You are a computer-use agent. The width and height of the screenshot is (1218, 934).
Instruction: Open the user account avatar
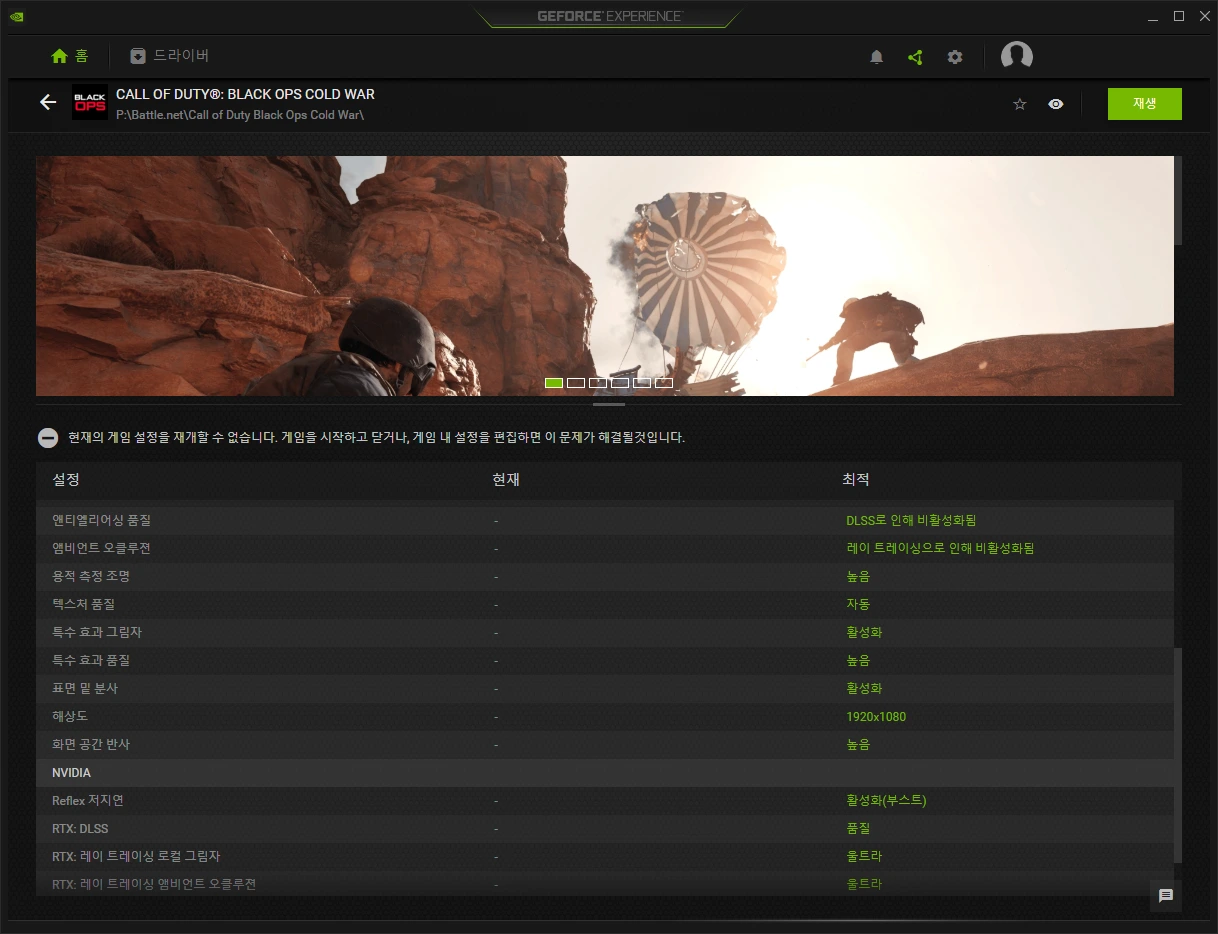pyautogui.click(x=1017, y=57)
